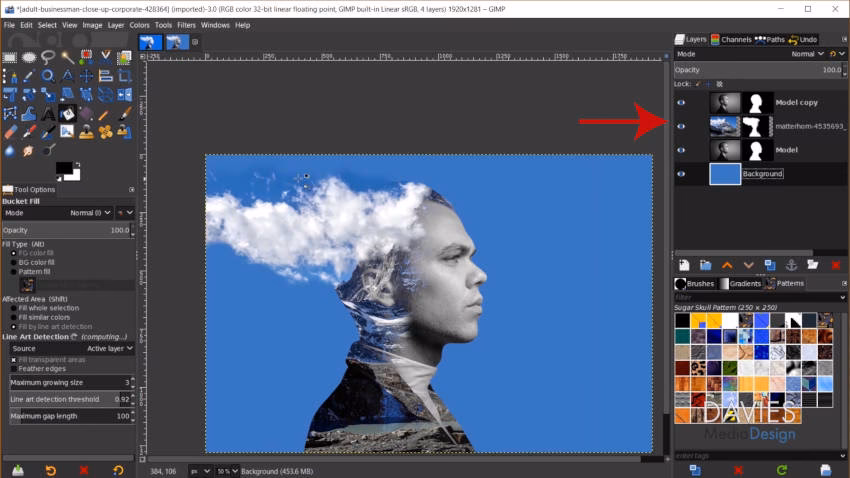Image resolution: width=850 pixels, height=478 pixels.
Task: Select the Alignment tool
Action: coord(105,76)
